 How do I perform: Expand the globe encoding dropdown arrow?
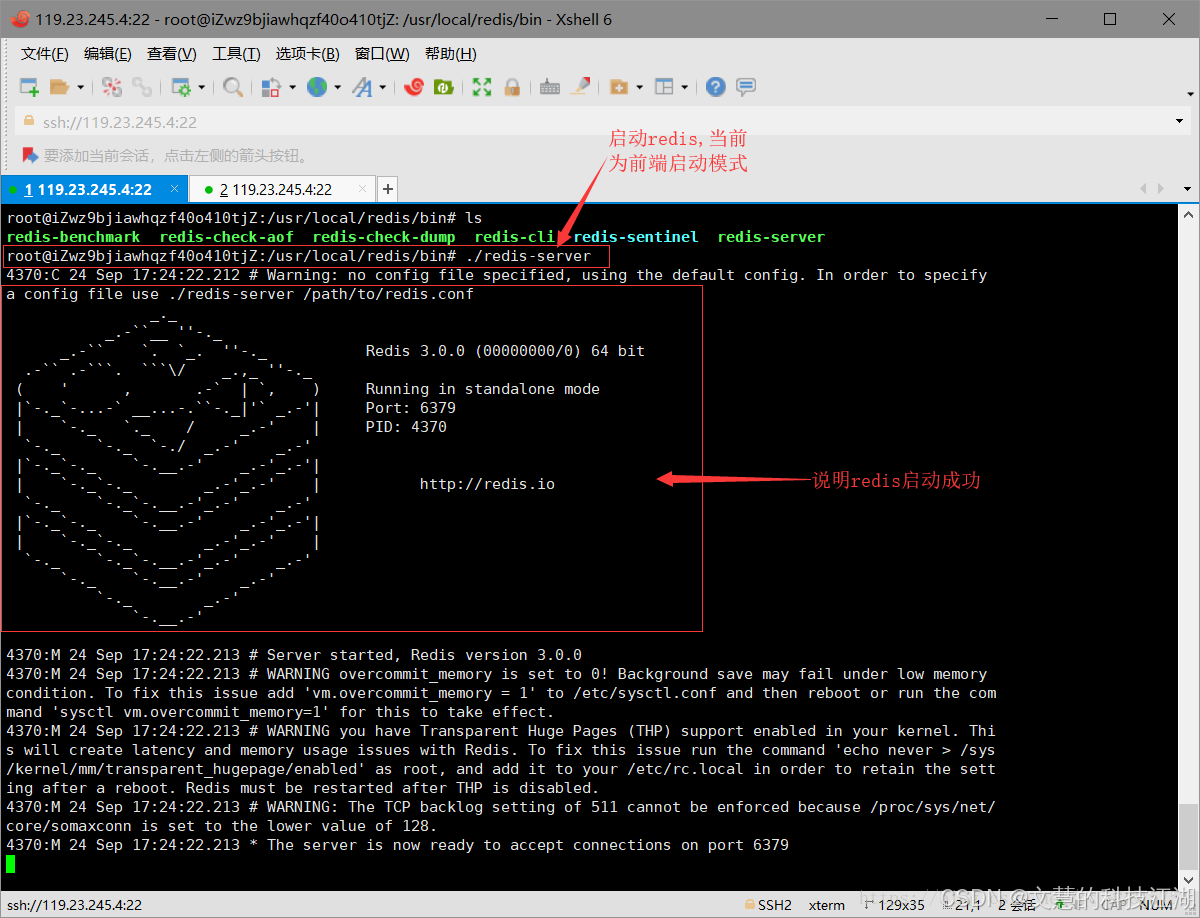click(338, 88)
